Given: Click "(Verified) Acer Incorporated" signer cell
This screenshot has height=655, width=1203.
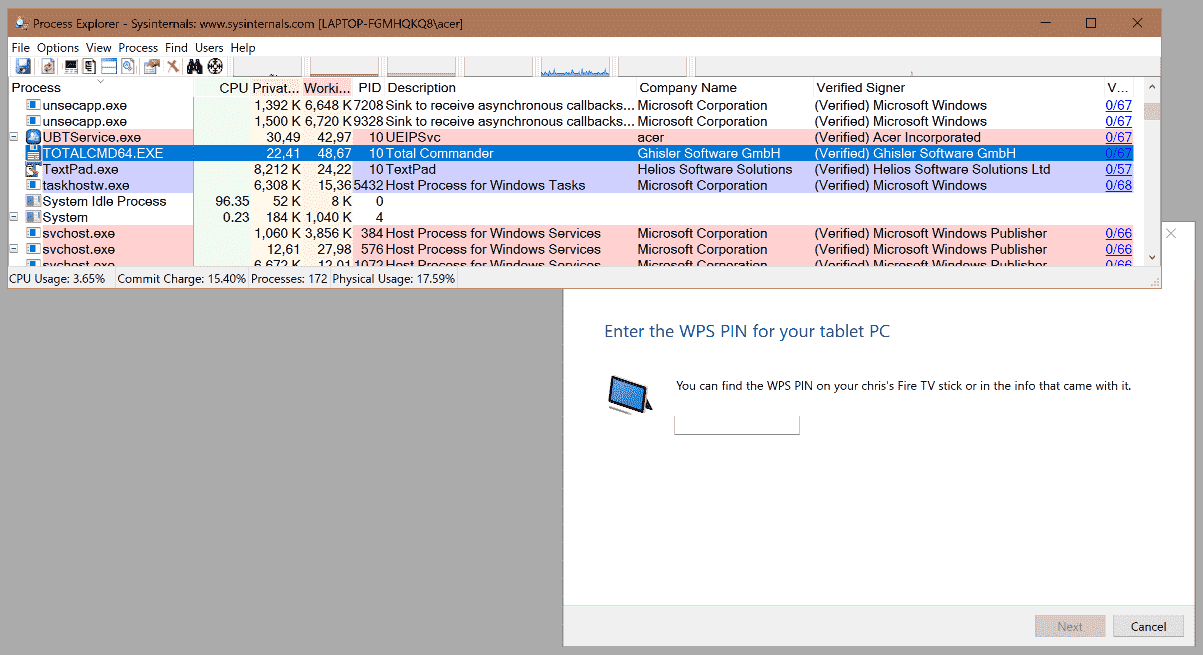Looking at the screenshot, I should click(897, 137).
